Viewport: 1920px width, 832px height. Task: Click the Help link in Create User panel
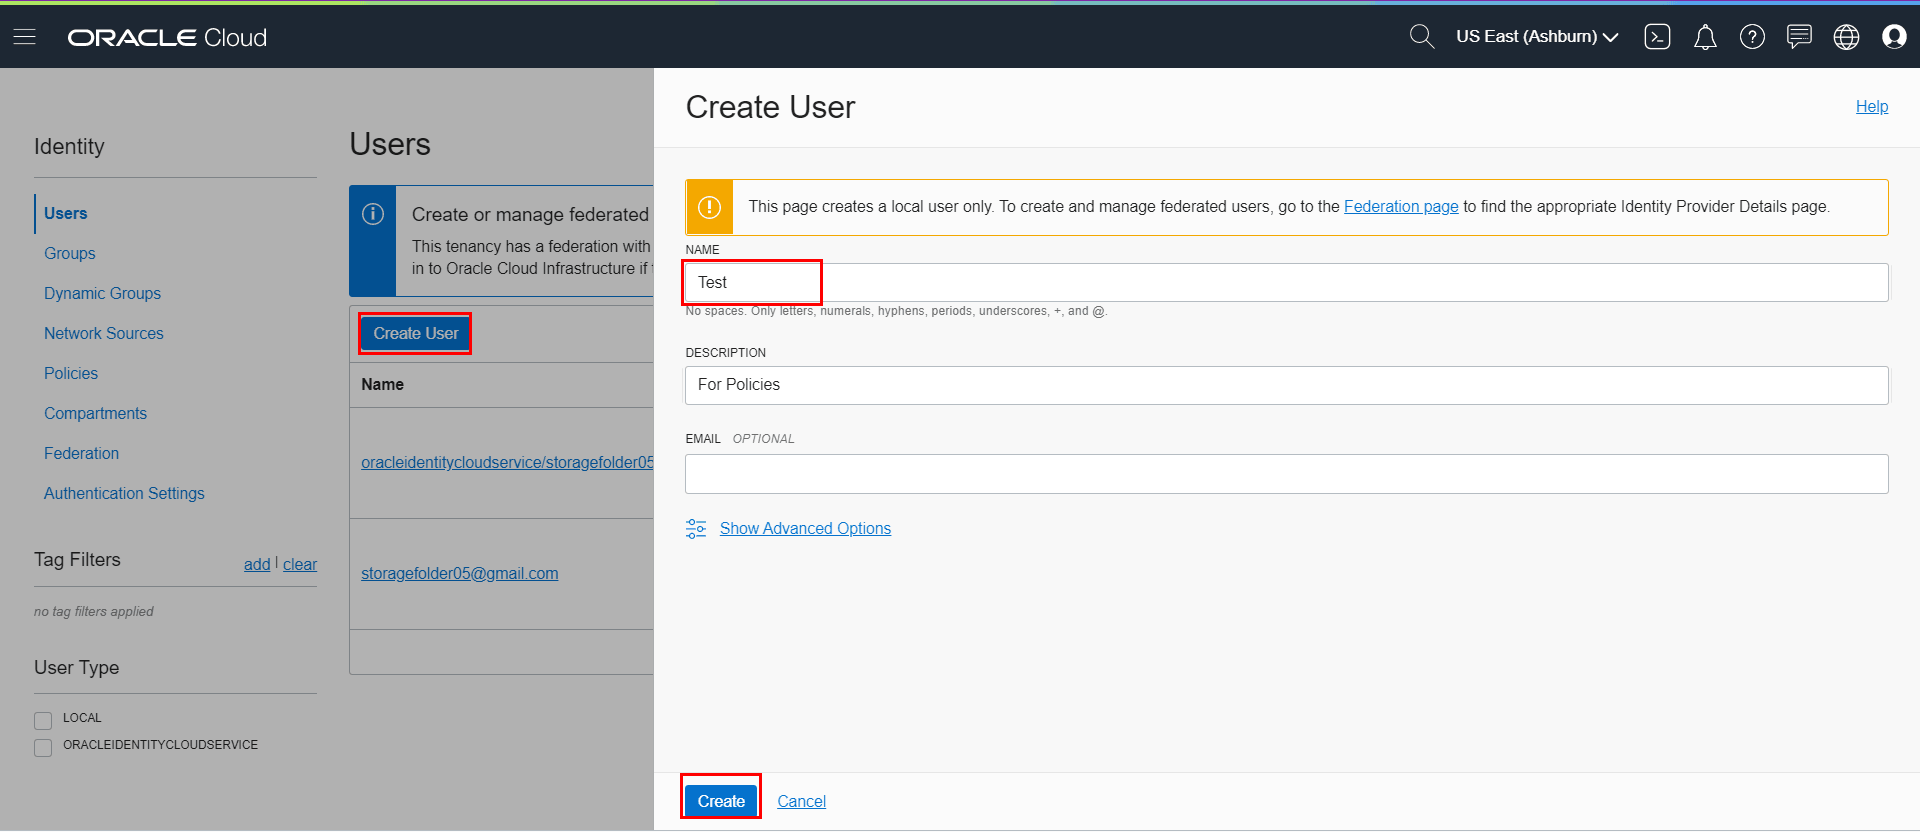click(x=1872, y=106)
